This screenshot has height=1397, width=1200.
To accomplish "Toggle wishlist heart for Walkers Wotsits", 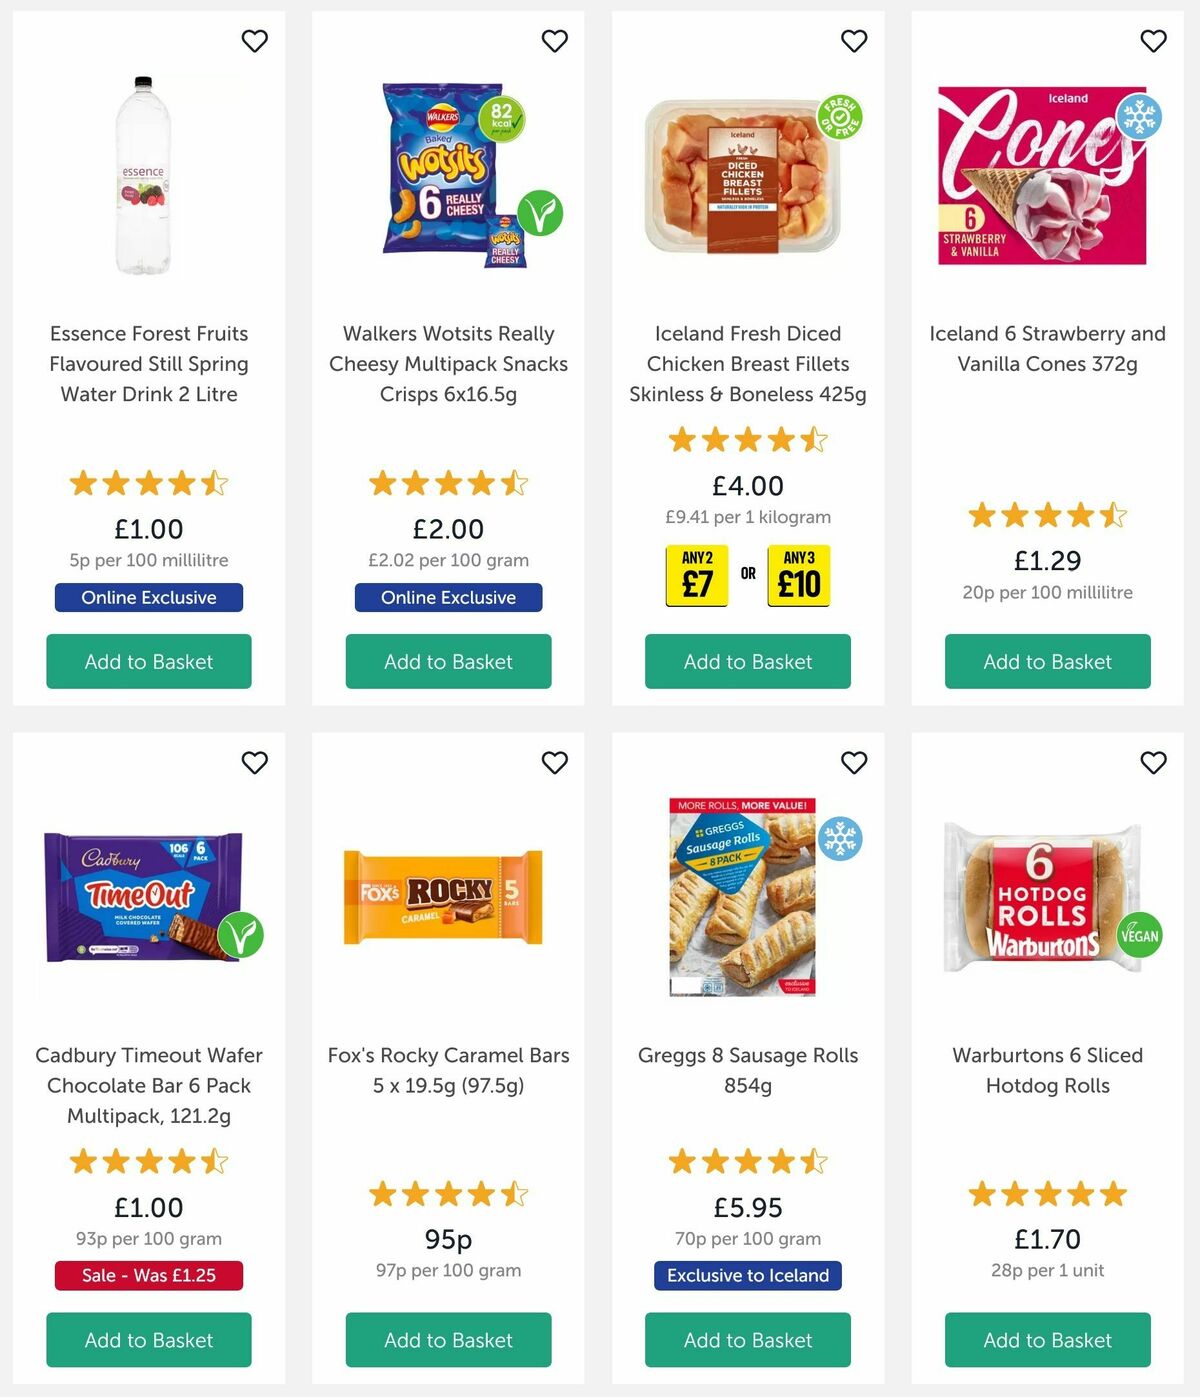I will 554,41.
